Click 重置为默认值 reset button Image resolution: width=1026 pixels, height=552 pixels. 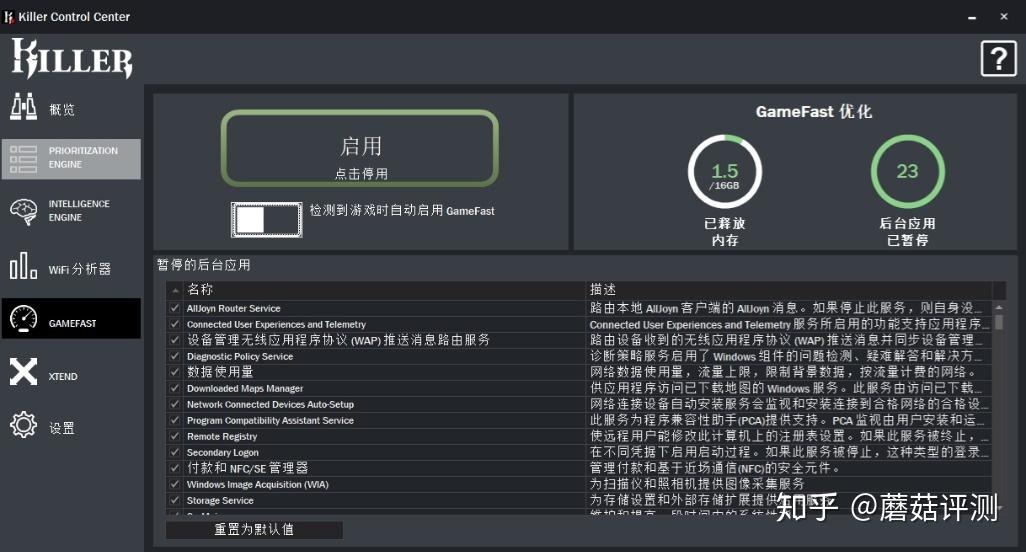254,529
